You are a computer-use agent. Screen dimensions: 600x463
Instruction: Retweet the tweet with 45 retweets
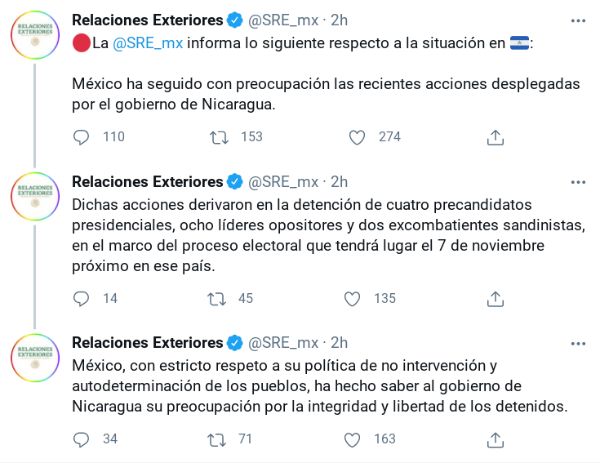pyautogui.click(x=216, y=298)
